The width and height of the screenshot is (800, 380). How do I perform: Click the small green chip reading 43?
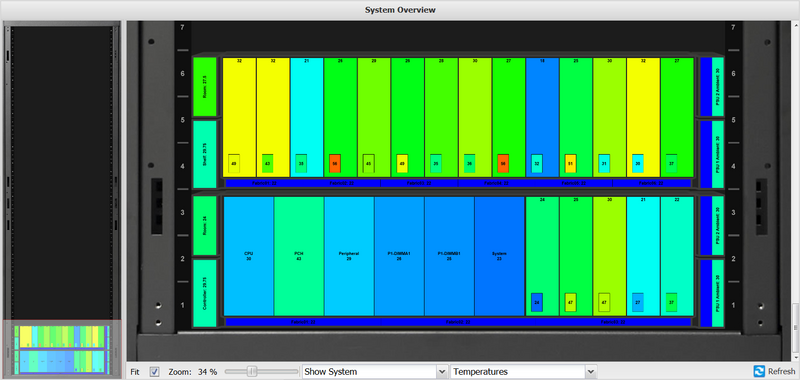267,163
